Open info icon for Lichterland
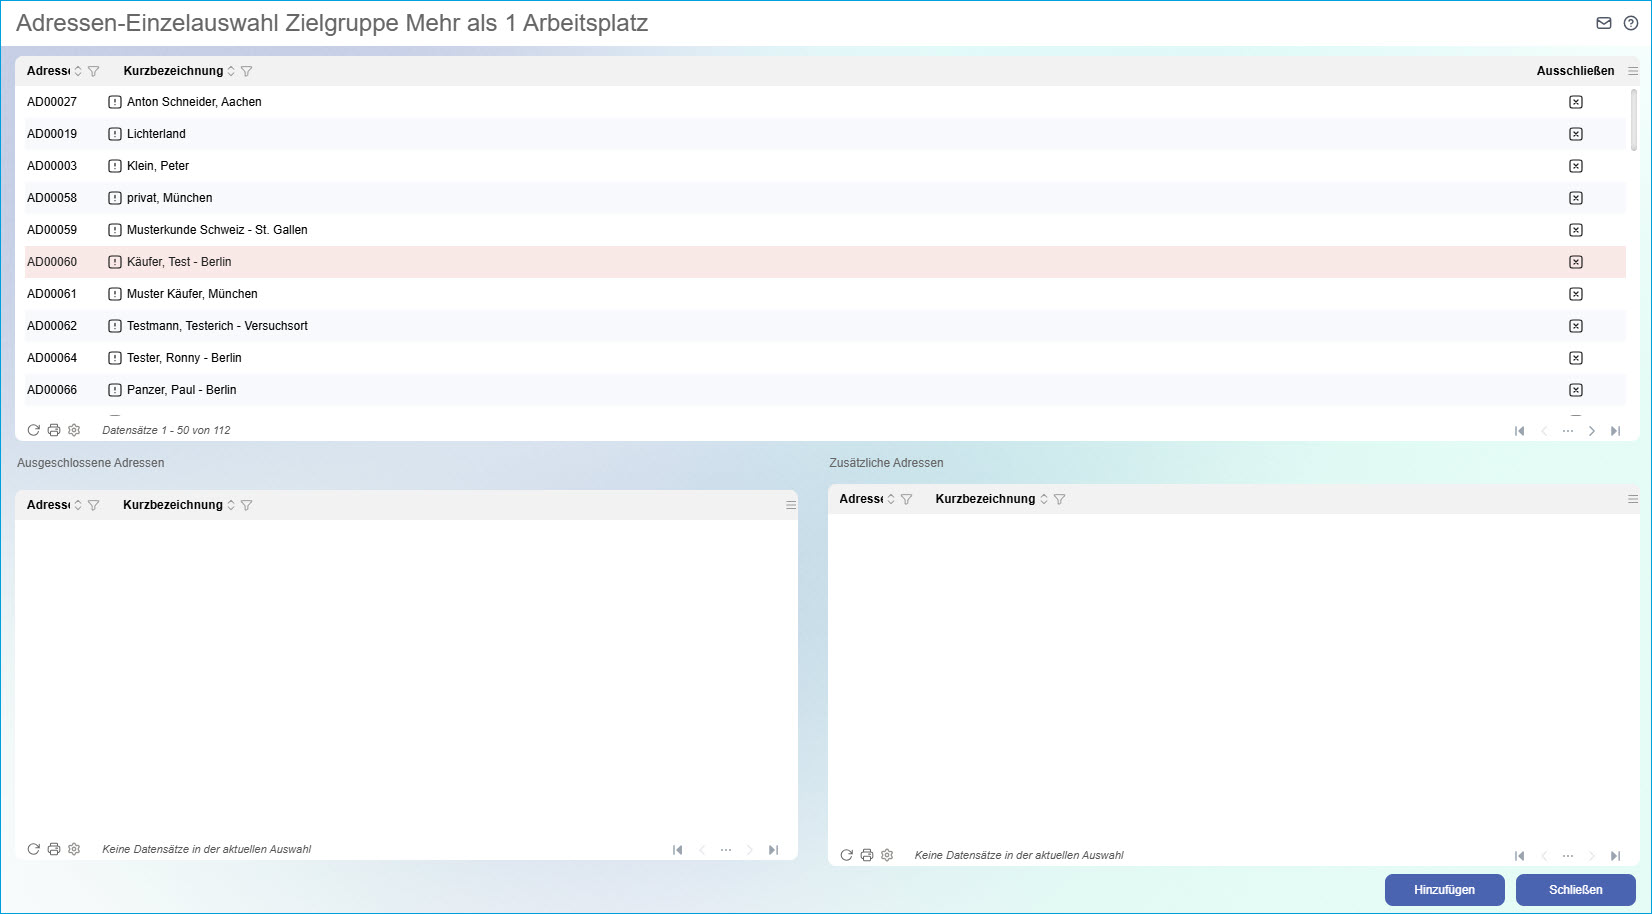The image size is (1652, 914). click(x=115, y=134)
